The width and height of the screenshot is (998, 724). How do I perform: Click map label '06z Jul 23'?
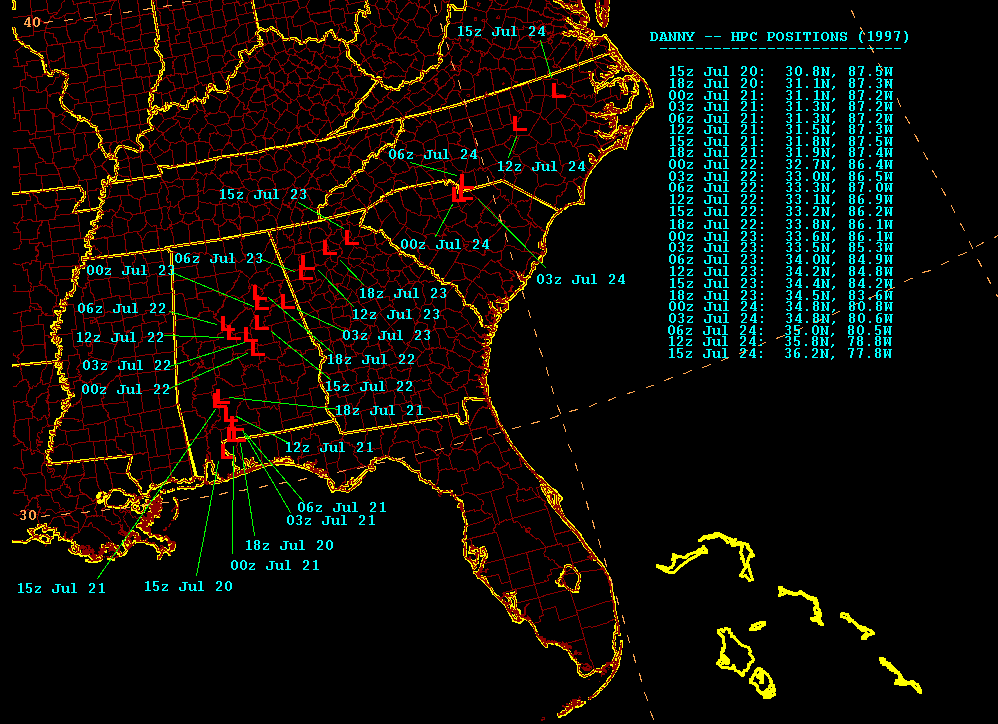click(218, 258)
